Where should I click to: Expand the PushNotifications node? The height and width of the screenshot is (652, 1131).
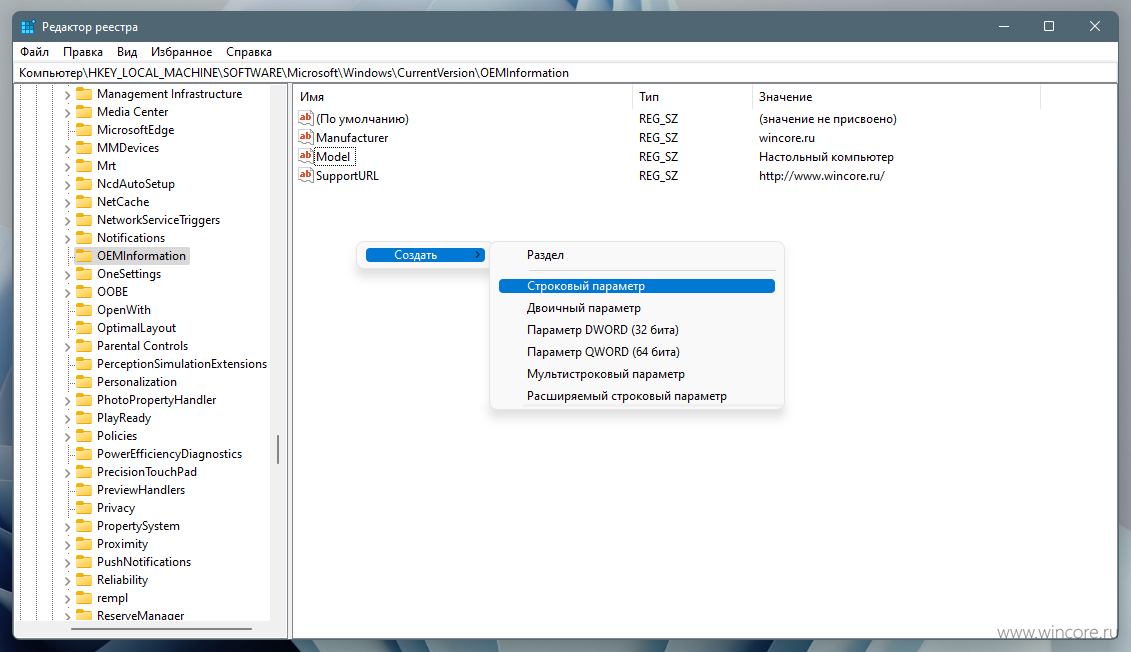pos(67,563)
